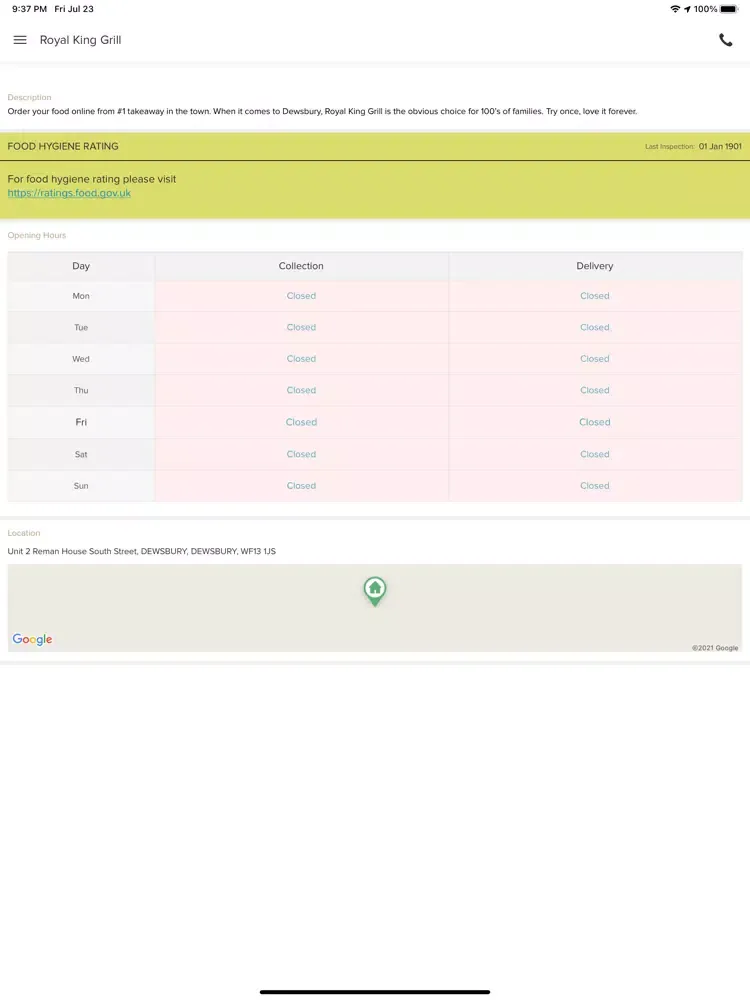Select the Sun row day cell
Image resolution: width=750 pixels, height=1000 pixels.
click(81, 485)
